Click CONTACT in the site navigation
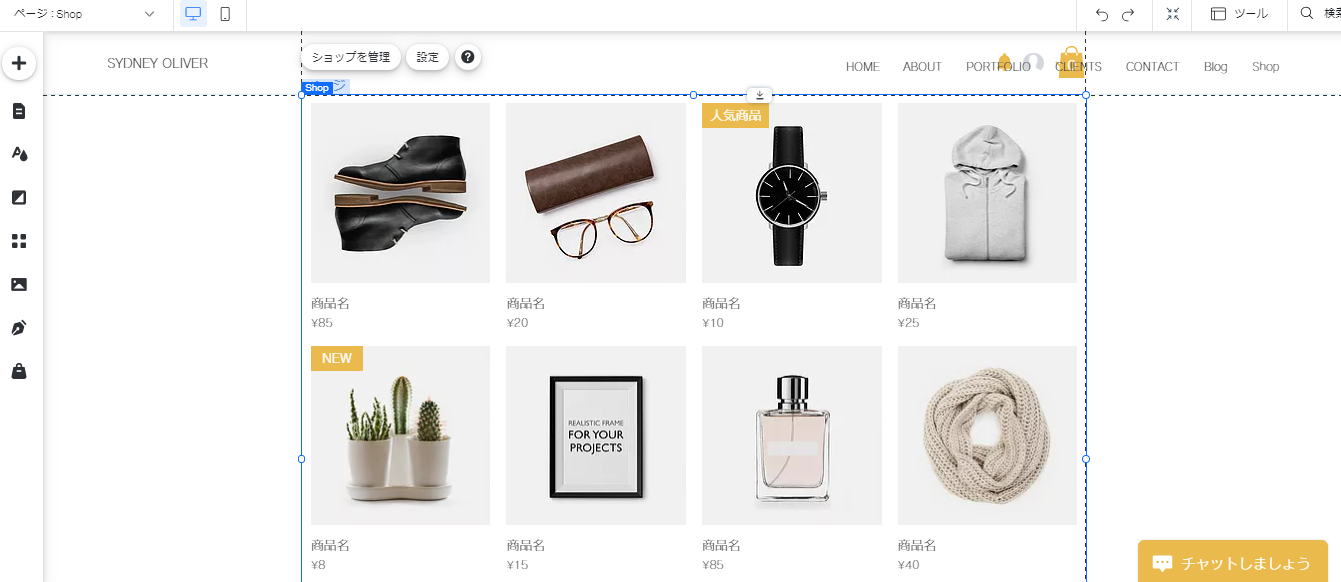 [1152, 67]
